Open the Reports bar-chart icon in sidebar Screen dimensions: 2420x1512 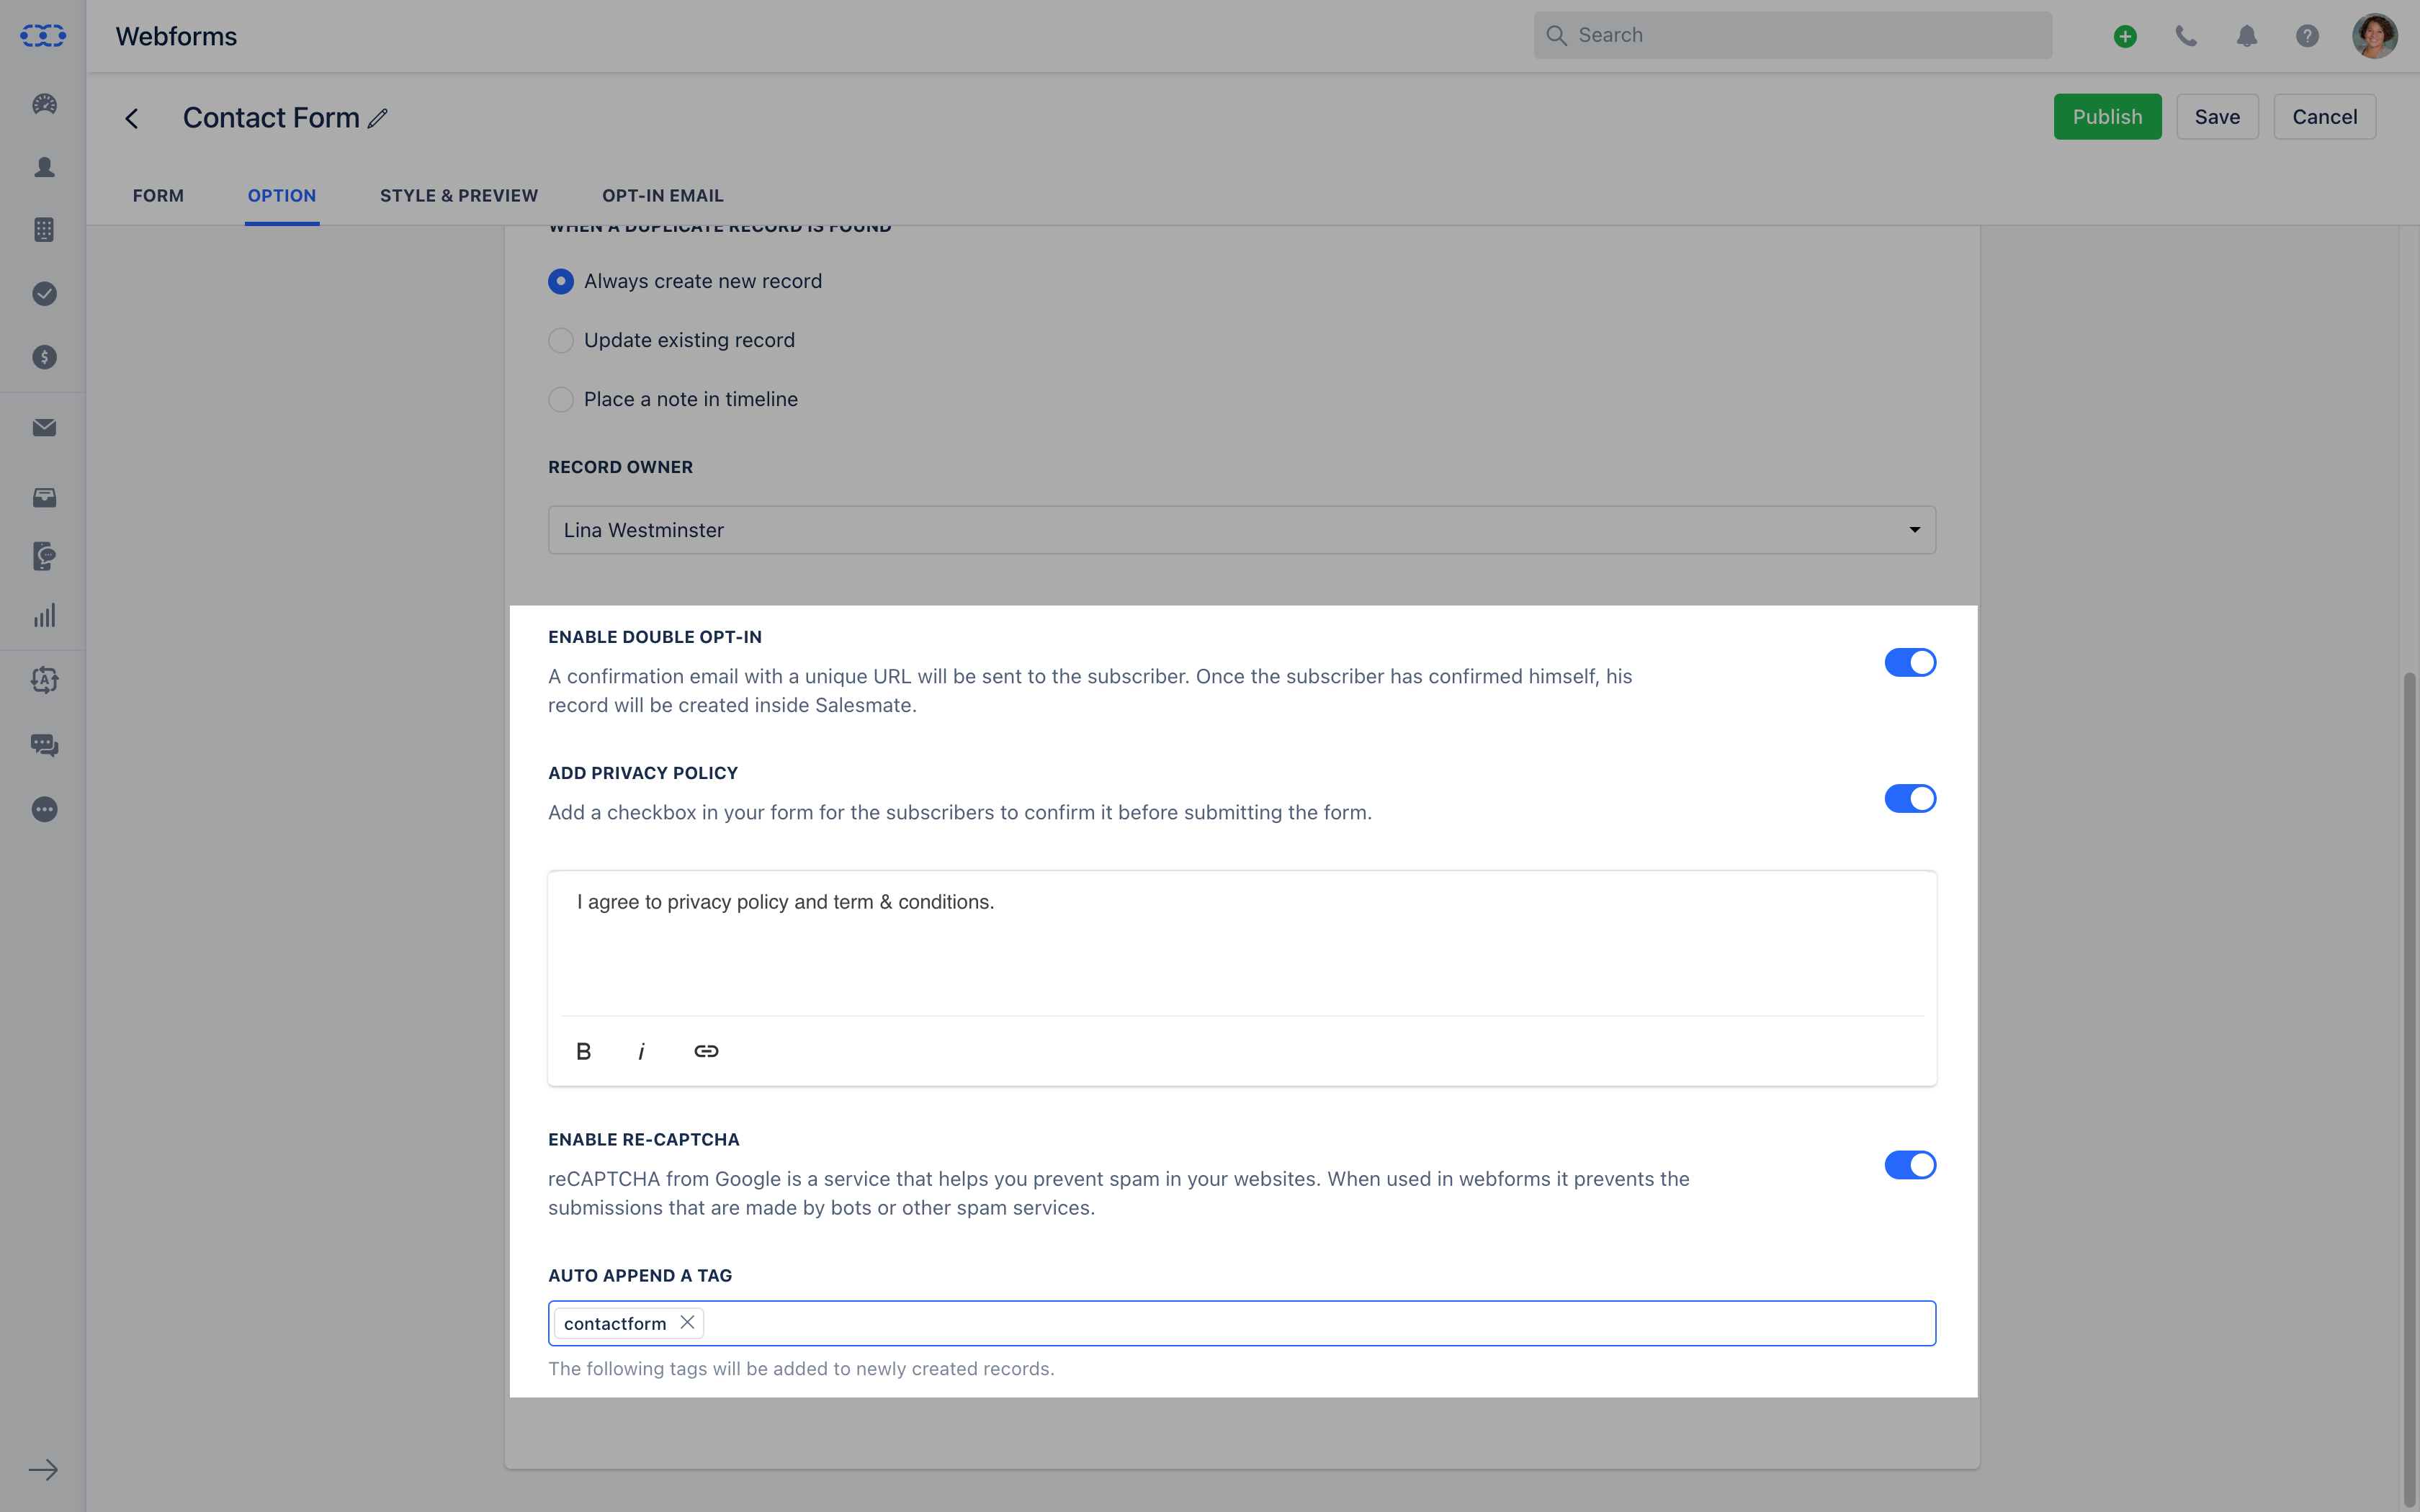[x=43, y=615]
